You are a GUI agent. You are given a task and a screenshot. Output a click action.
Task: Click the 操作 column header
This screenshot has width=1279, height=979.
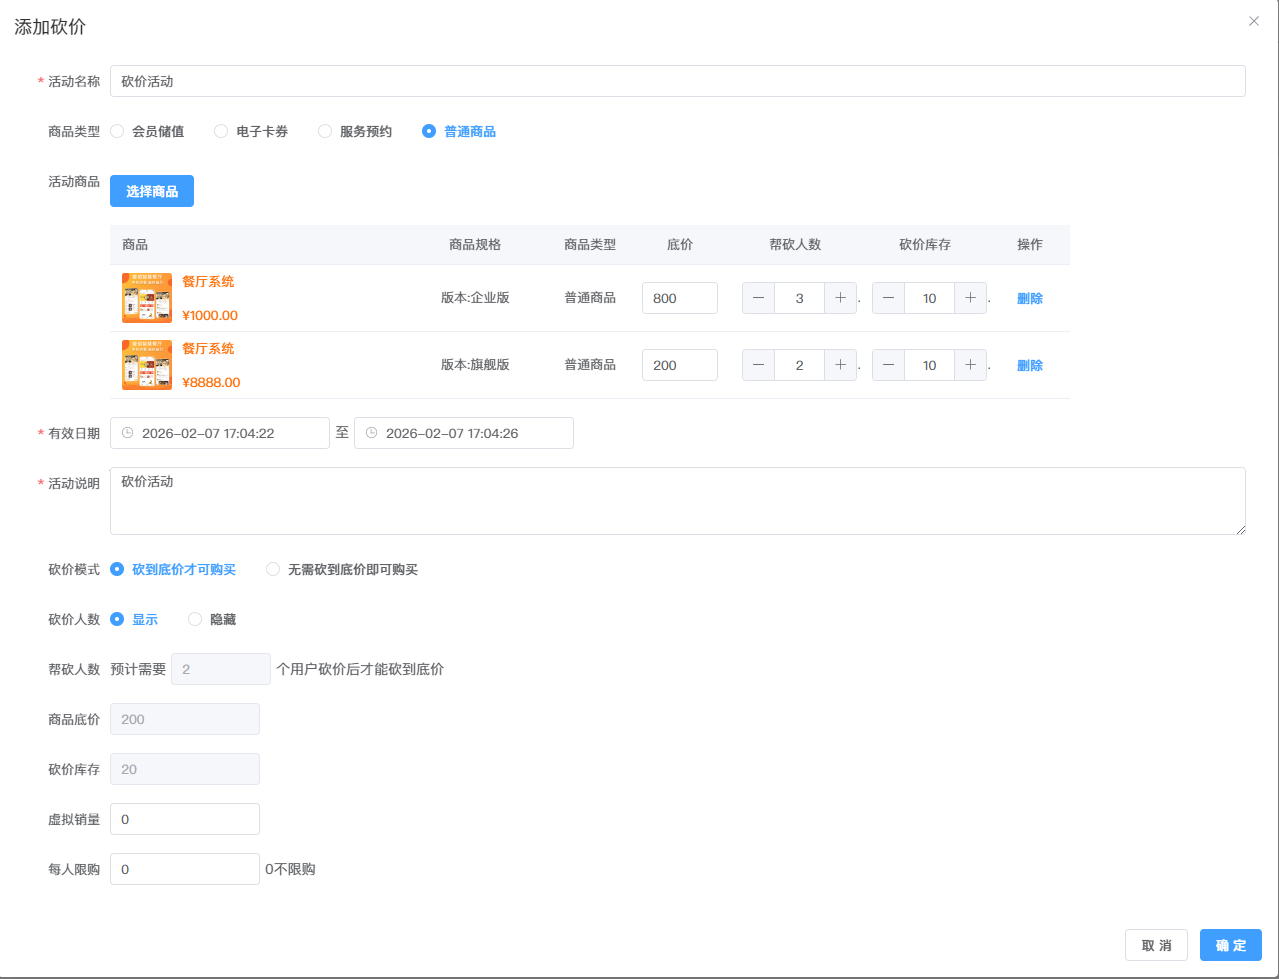pos(1030,244)
